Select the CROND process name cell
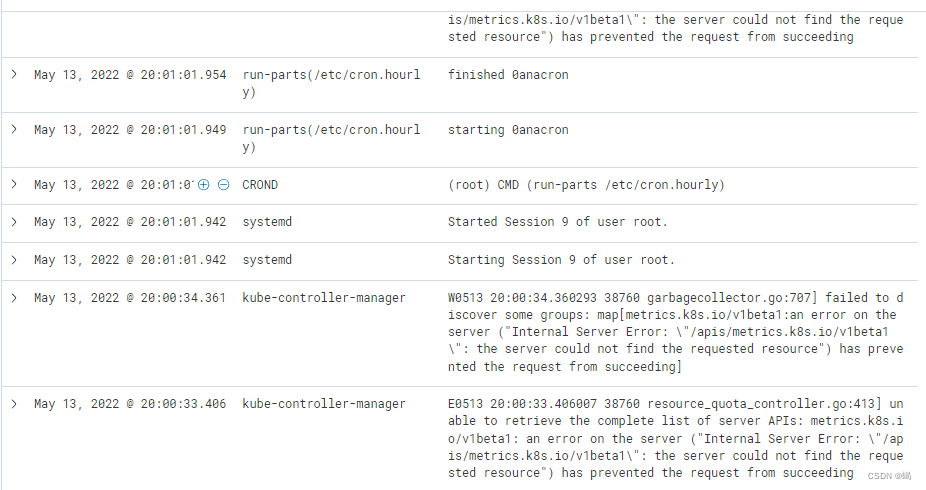Viewport: 926px width, 490px height. tap(260, 185)
